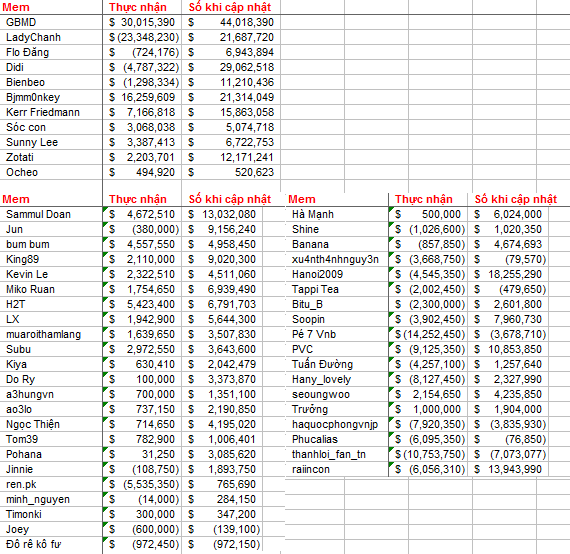This screenshot has width=570, height=554.
Task: Select the Trưởng cell
Action: pos(337,409)
